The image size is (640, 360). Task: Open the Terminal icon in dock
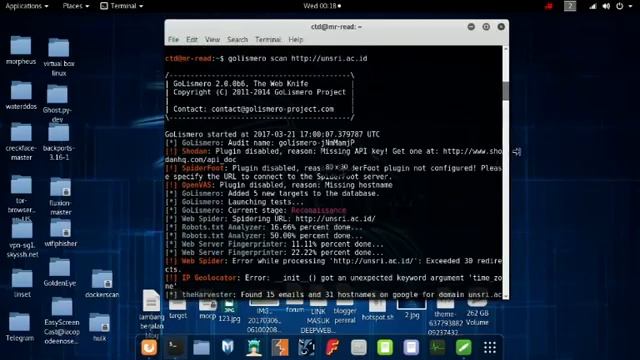(175, 347)
